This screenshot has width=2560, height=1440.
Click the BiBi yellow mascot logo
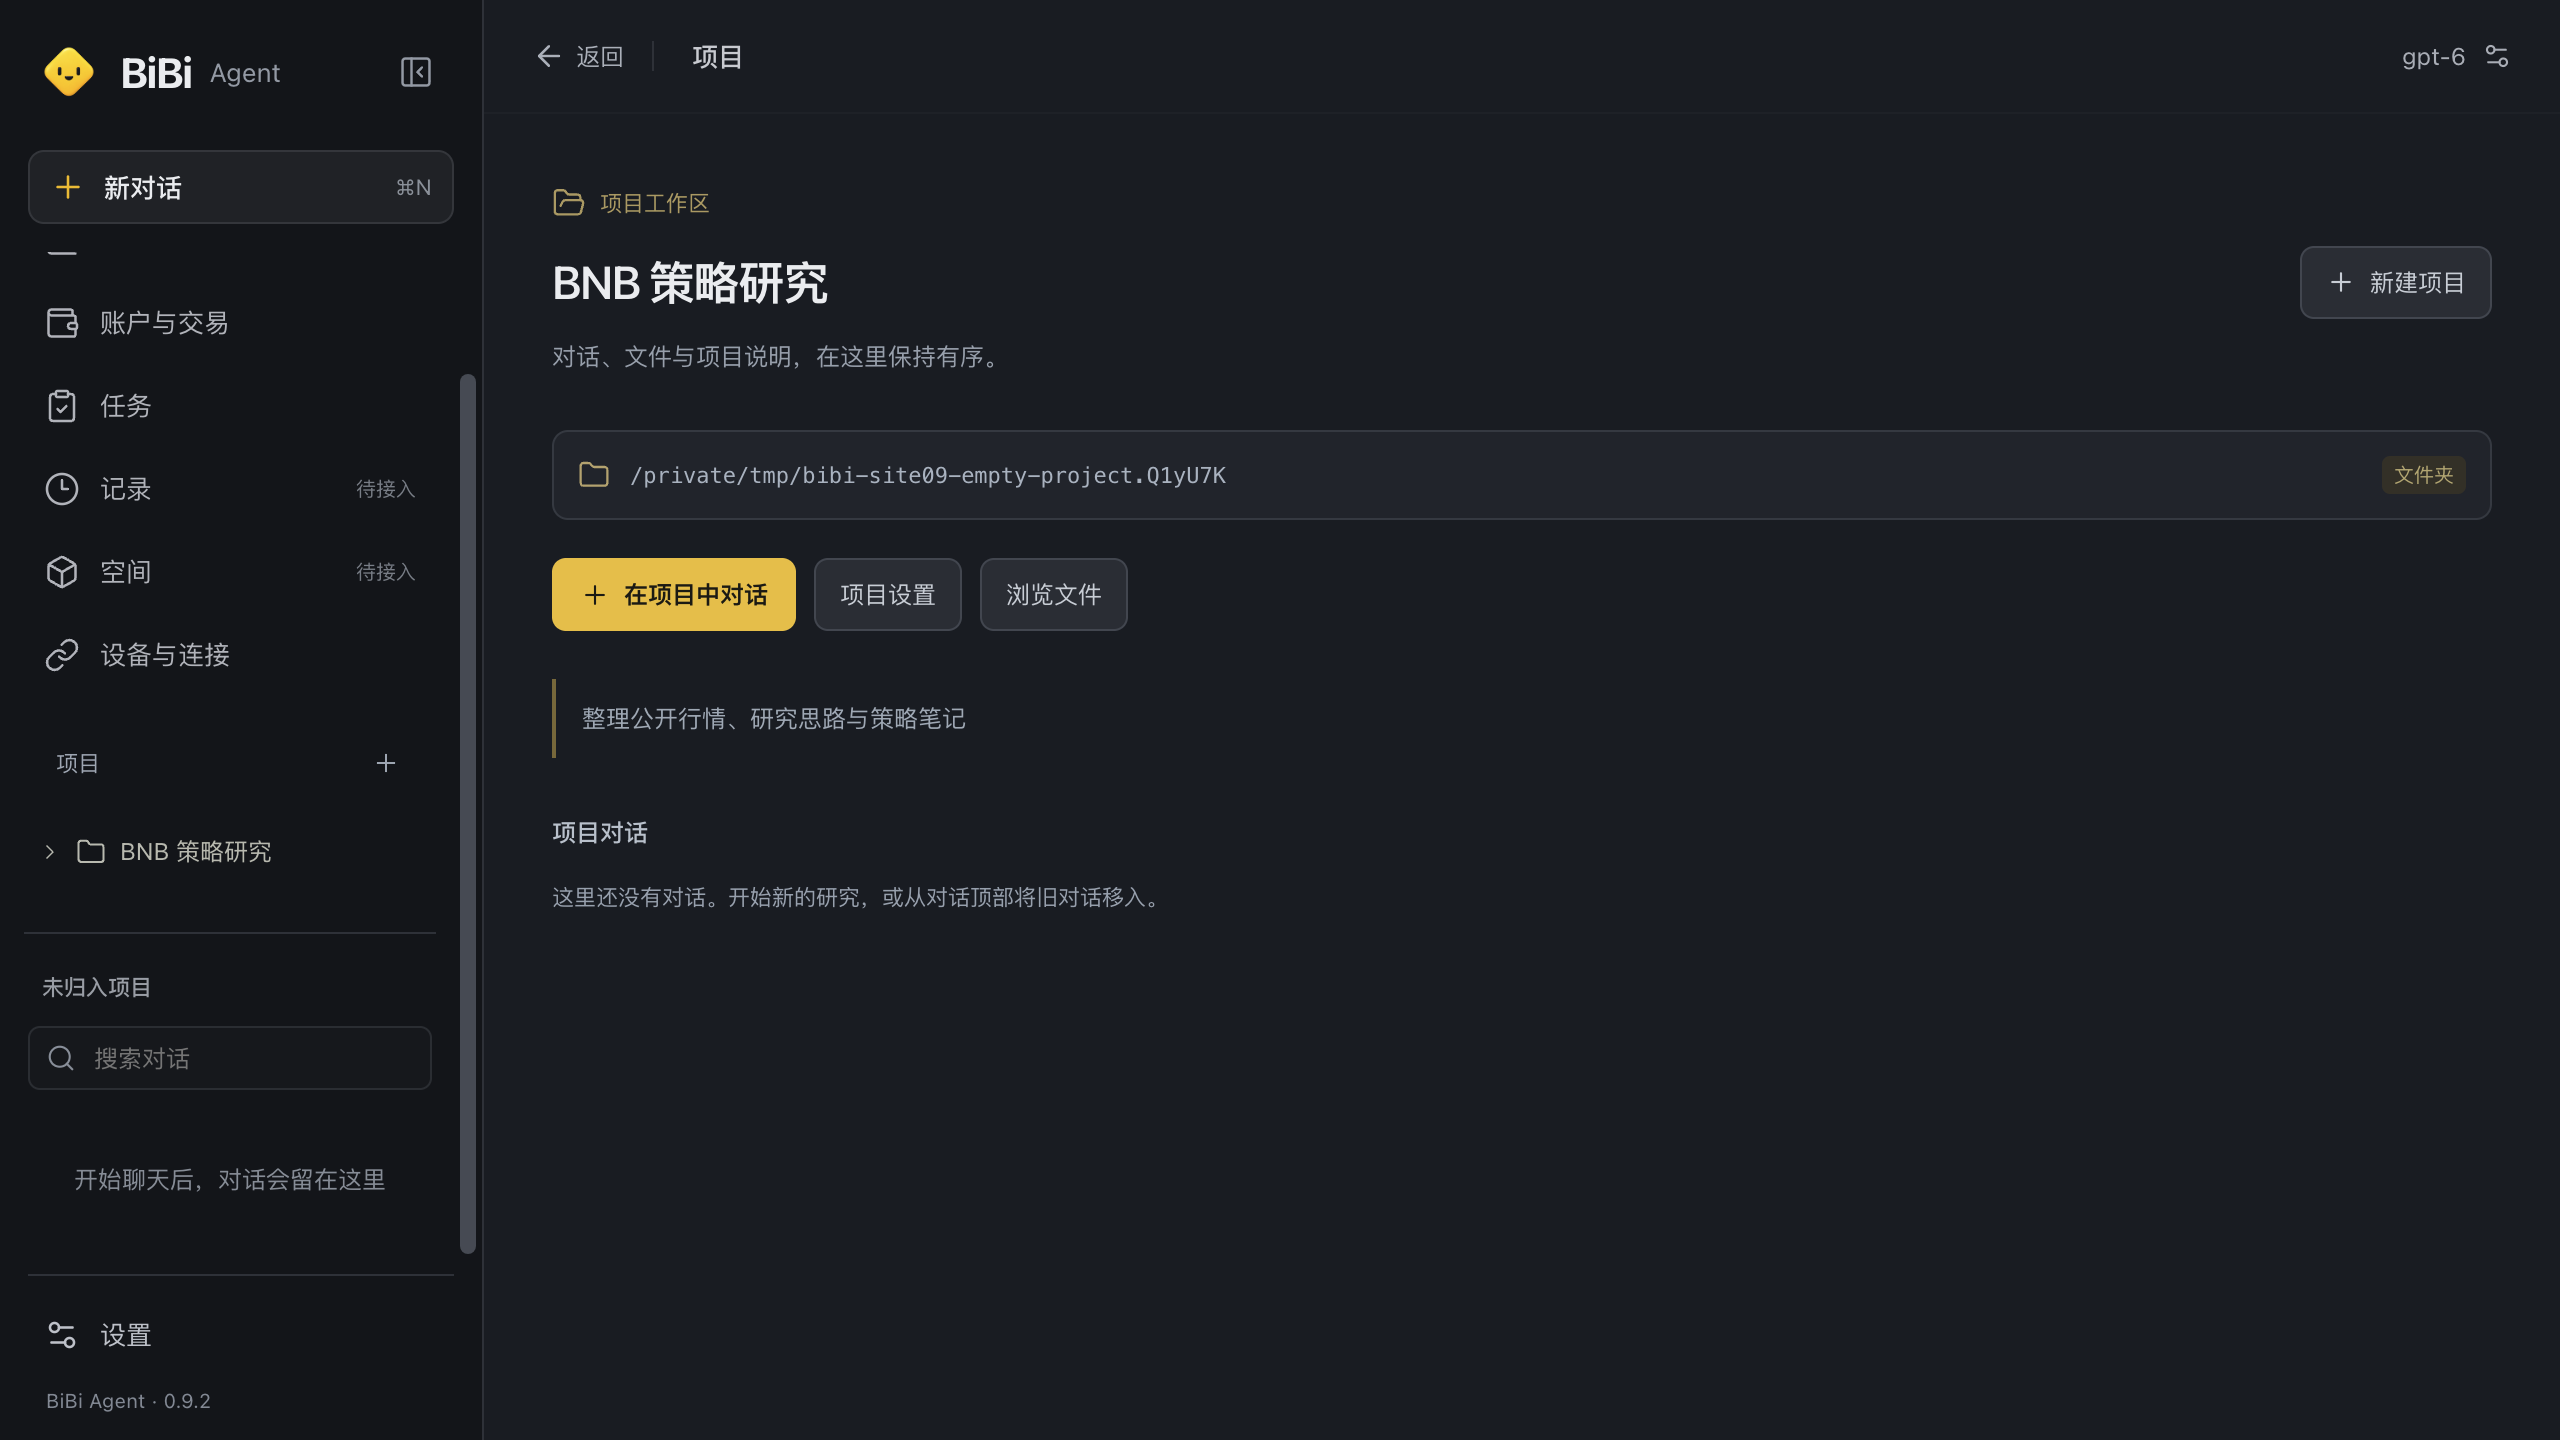tap(69, 72)
